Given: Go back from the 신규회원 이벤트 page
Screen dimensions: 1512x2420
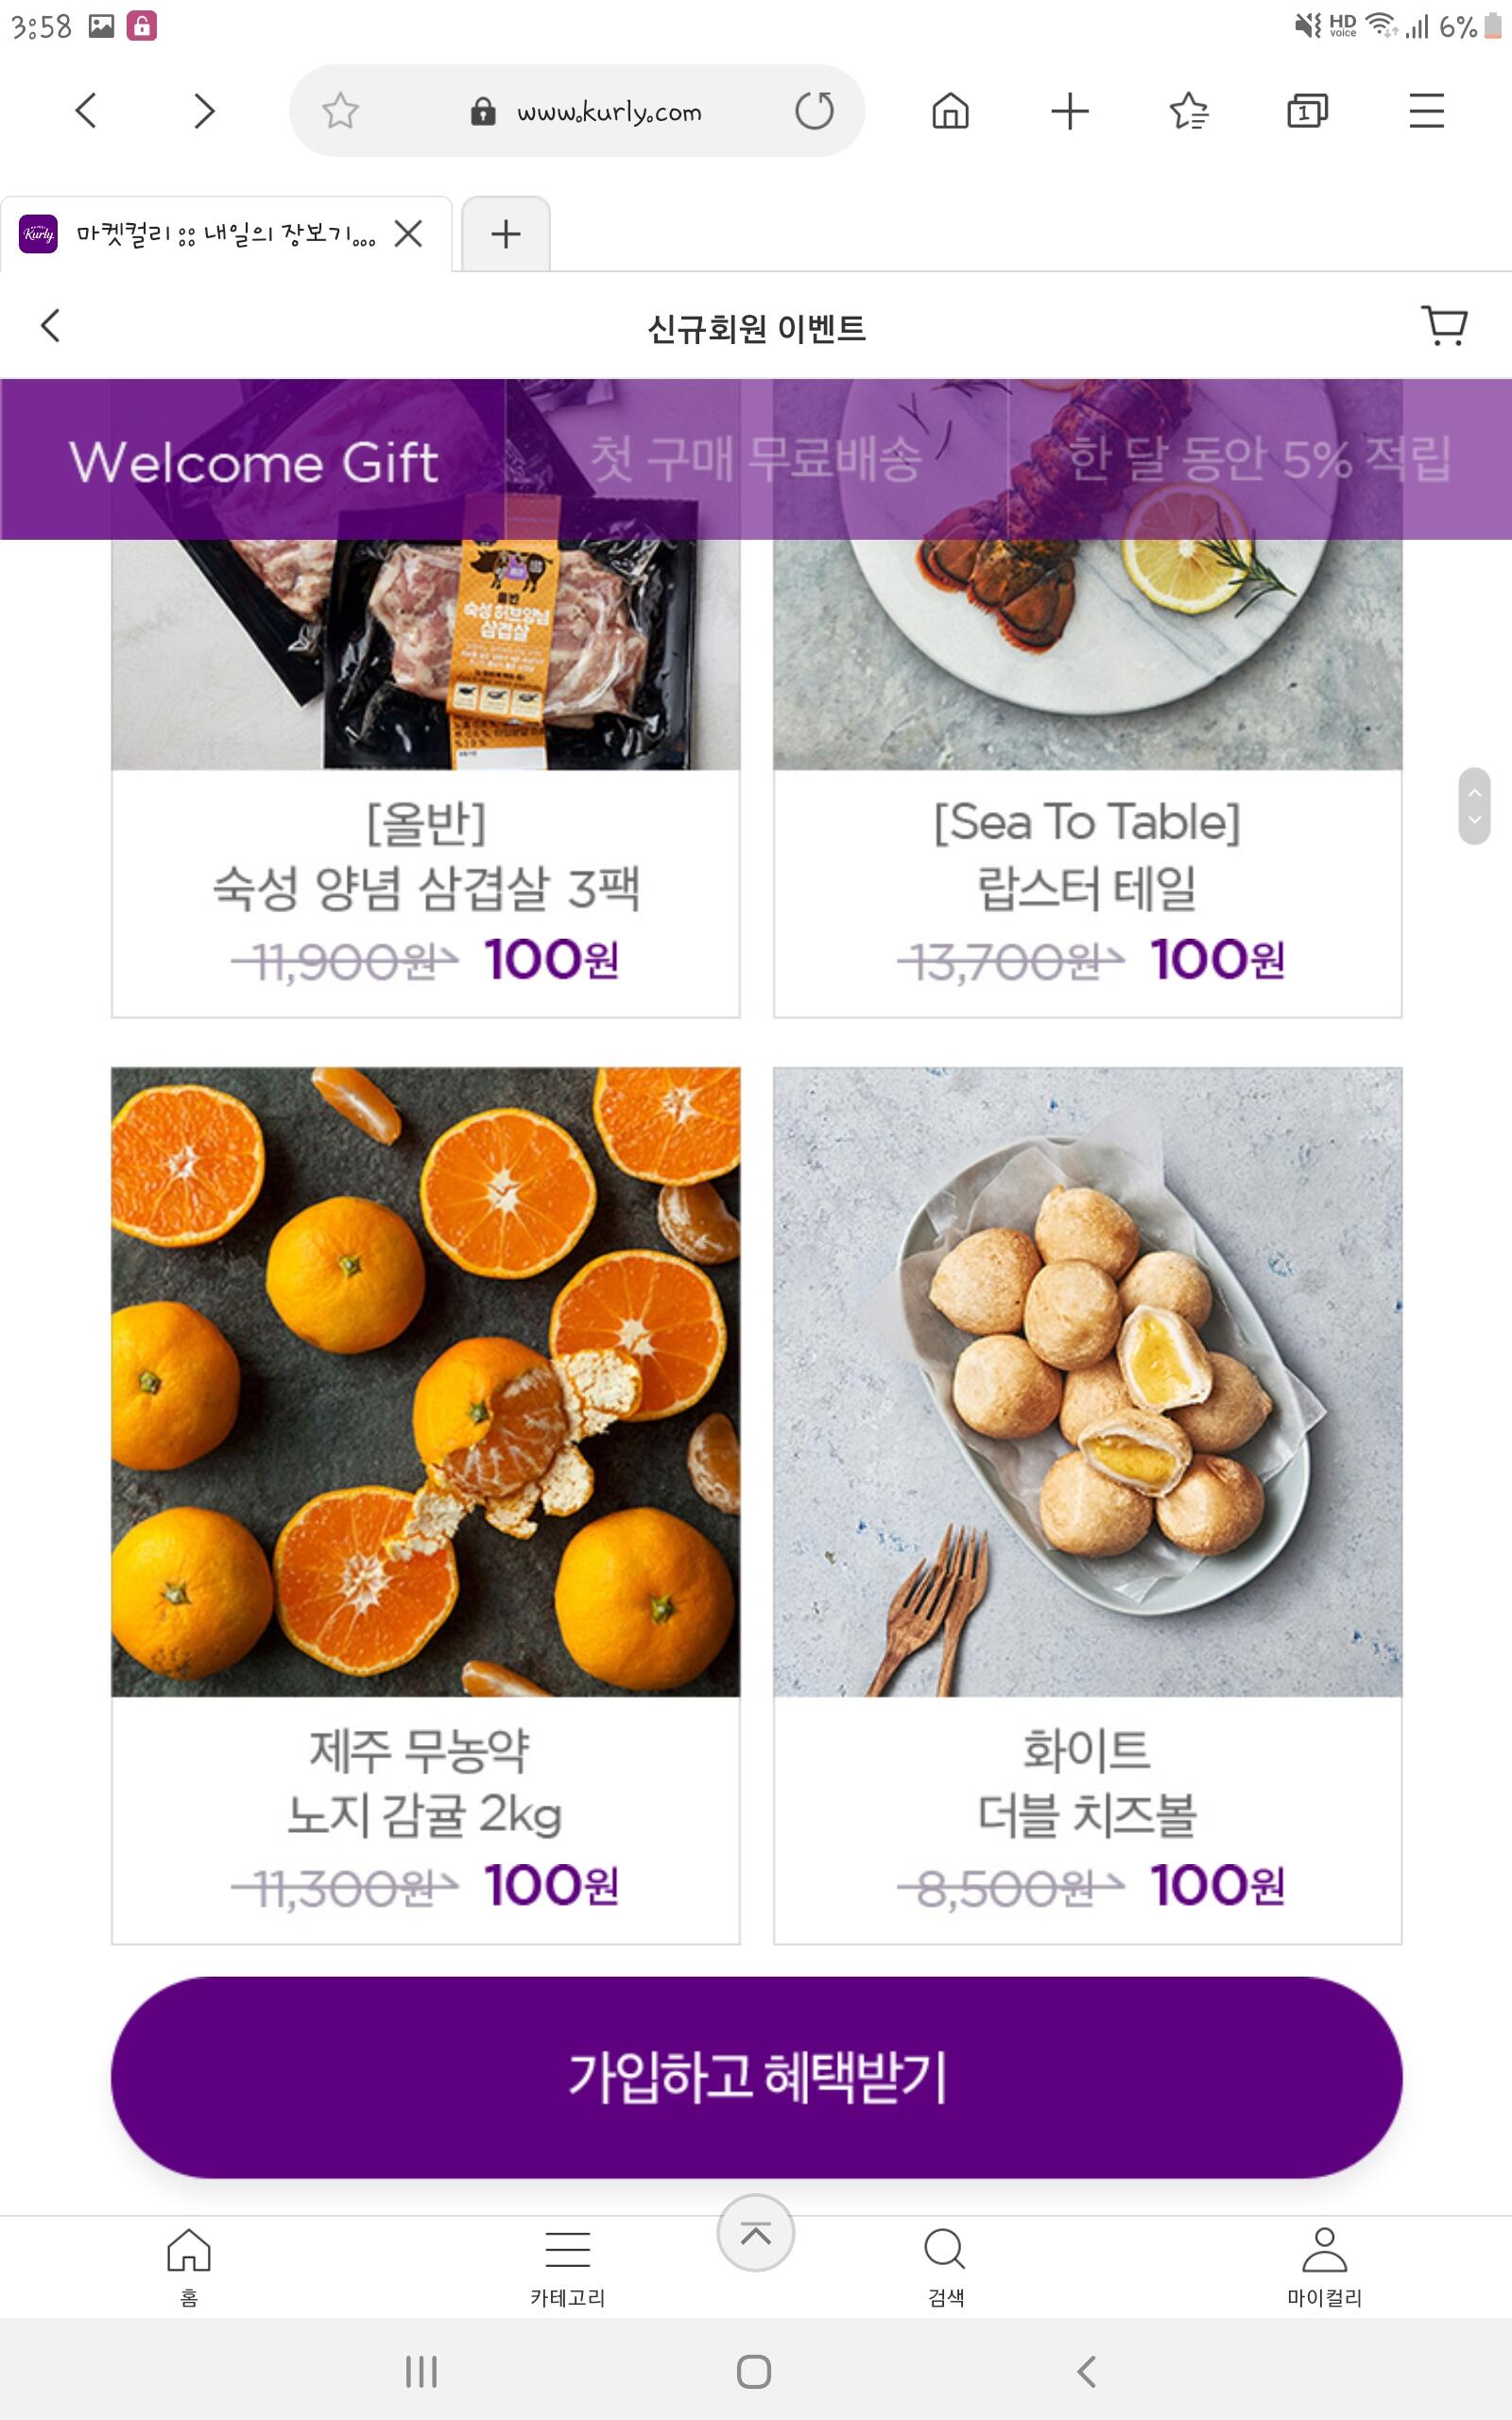Looking at the screenshot, I should click(x=51, y=326).
